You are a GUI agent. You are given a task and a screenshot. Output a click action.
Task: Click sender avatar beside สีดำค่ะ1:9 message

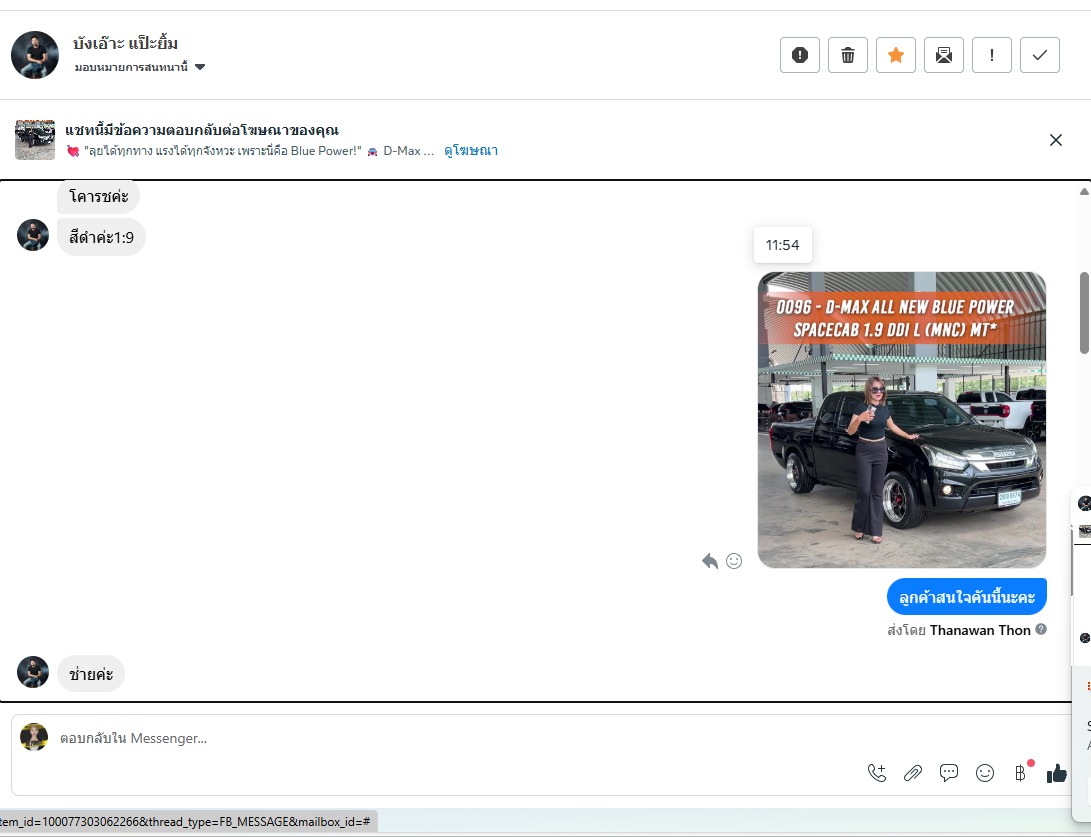point(33,235)
